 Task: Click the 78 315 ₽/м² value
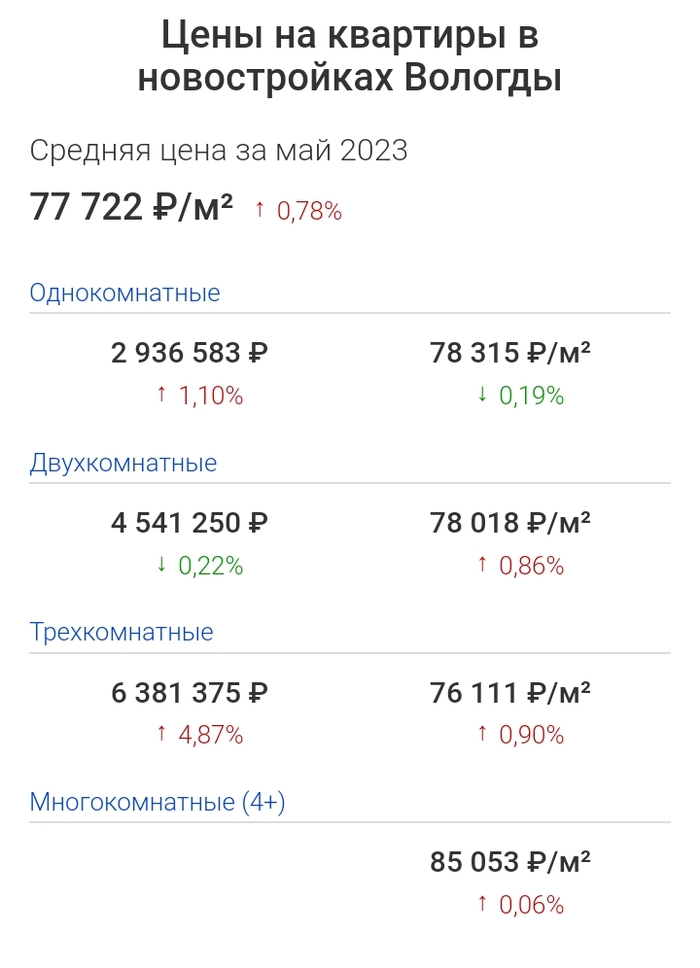(510, 353)
